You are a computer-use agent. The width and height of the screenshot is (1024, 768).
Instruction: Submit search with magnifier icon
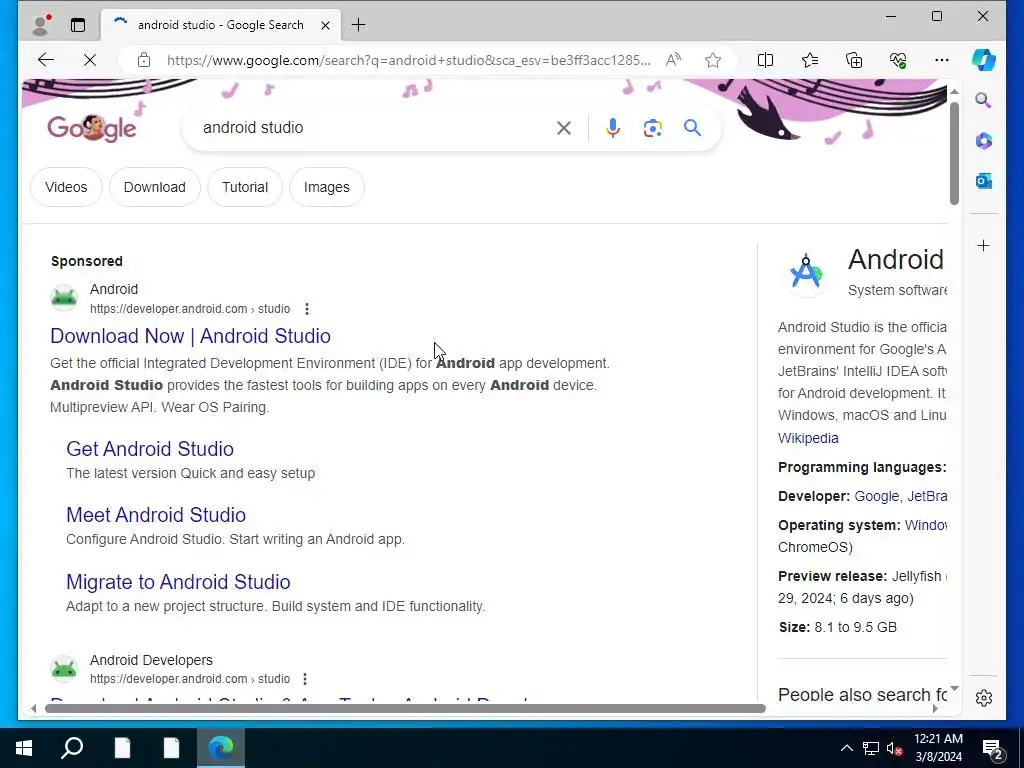[x=692, y=128]
